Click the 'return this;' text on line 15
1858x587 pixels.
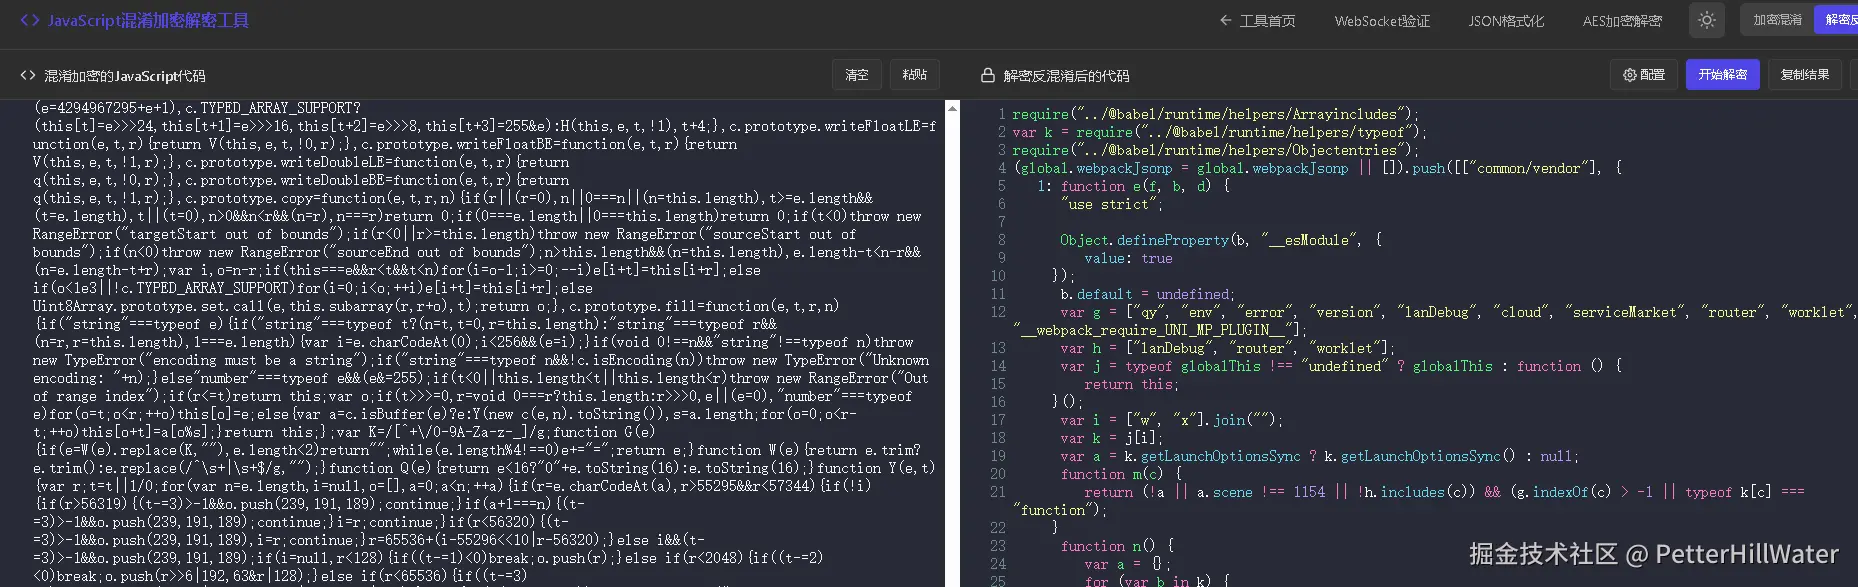click(x=1132, y=384)
